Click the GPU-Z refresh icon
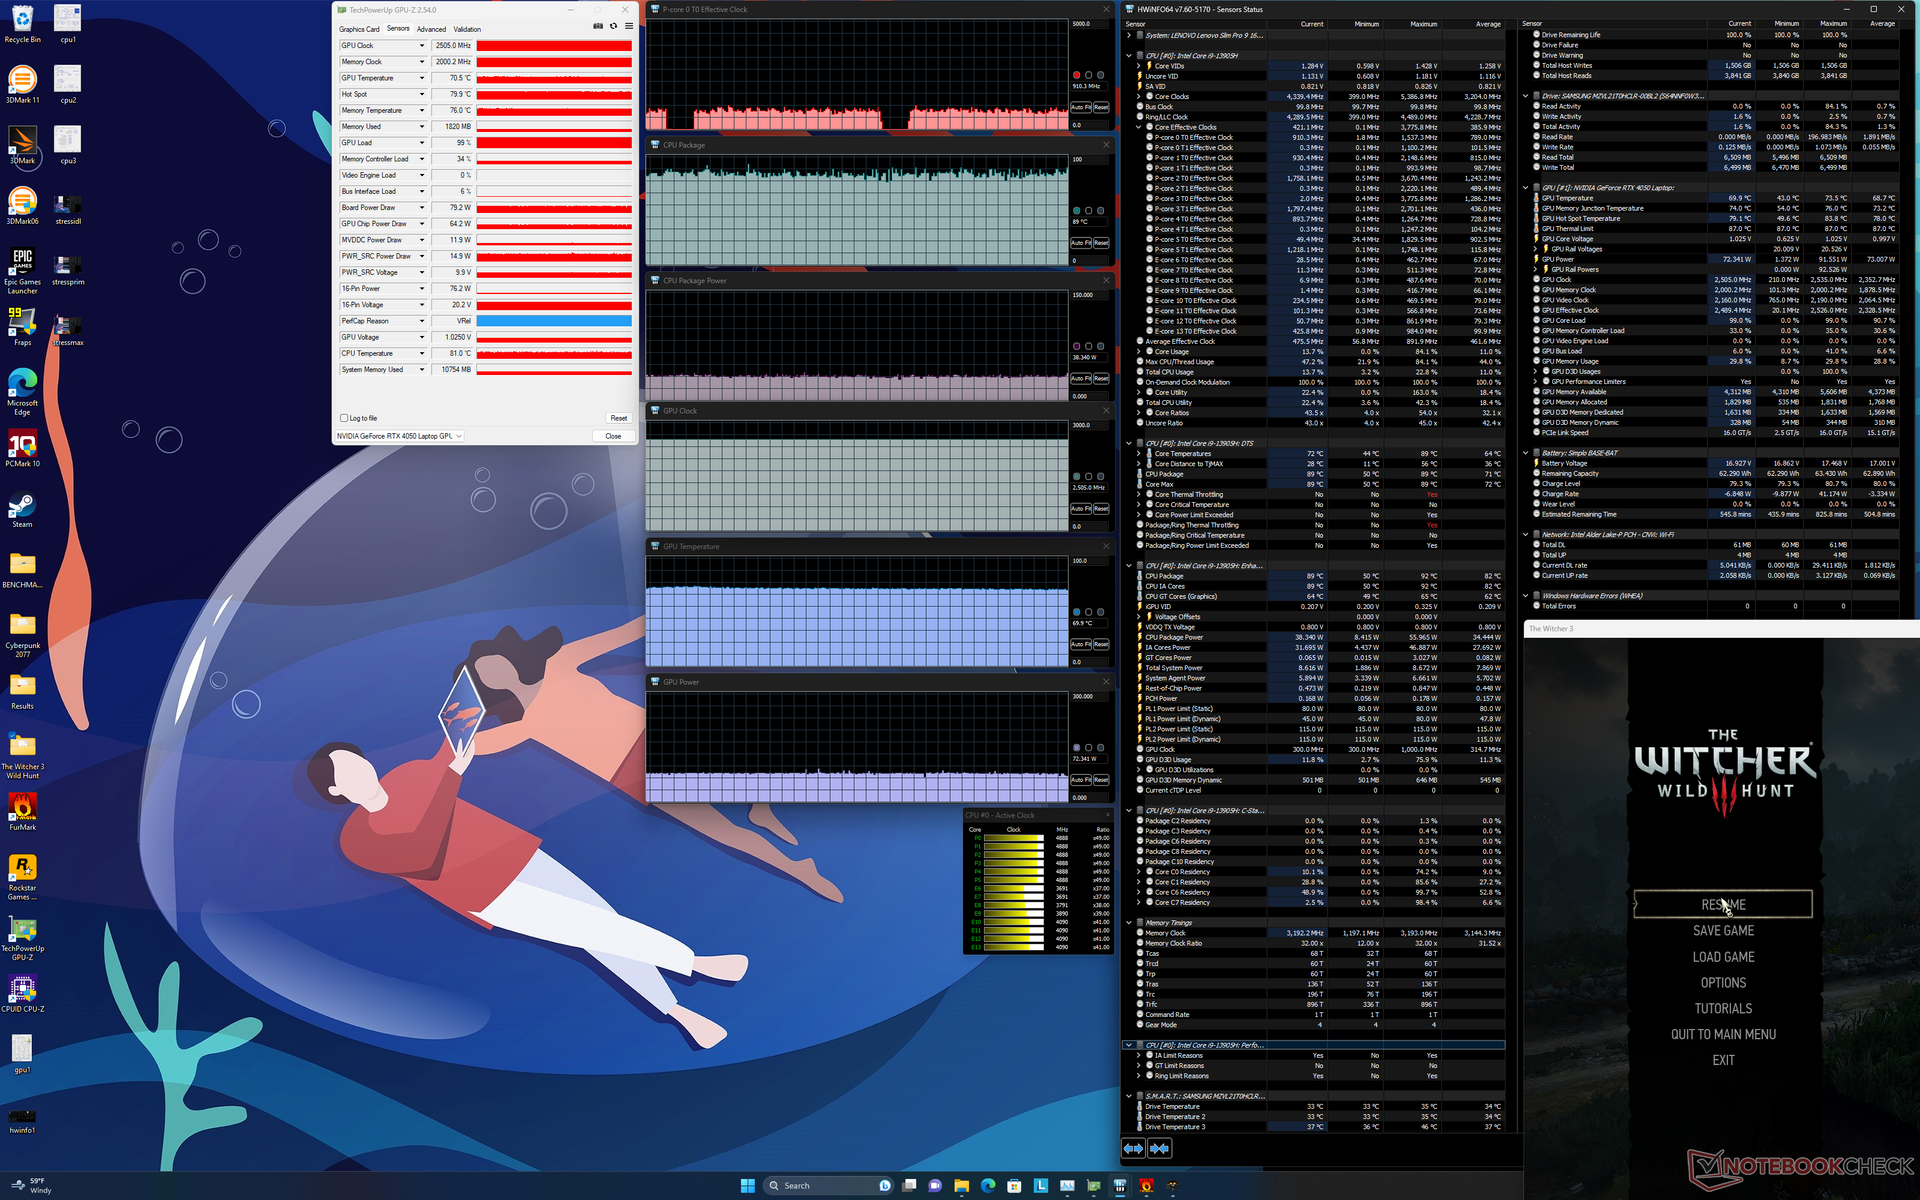The height and width of the screenshot is (1200, 1920). click(613, 27)
